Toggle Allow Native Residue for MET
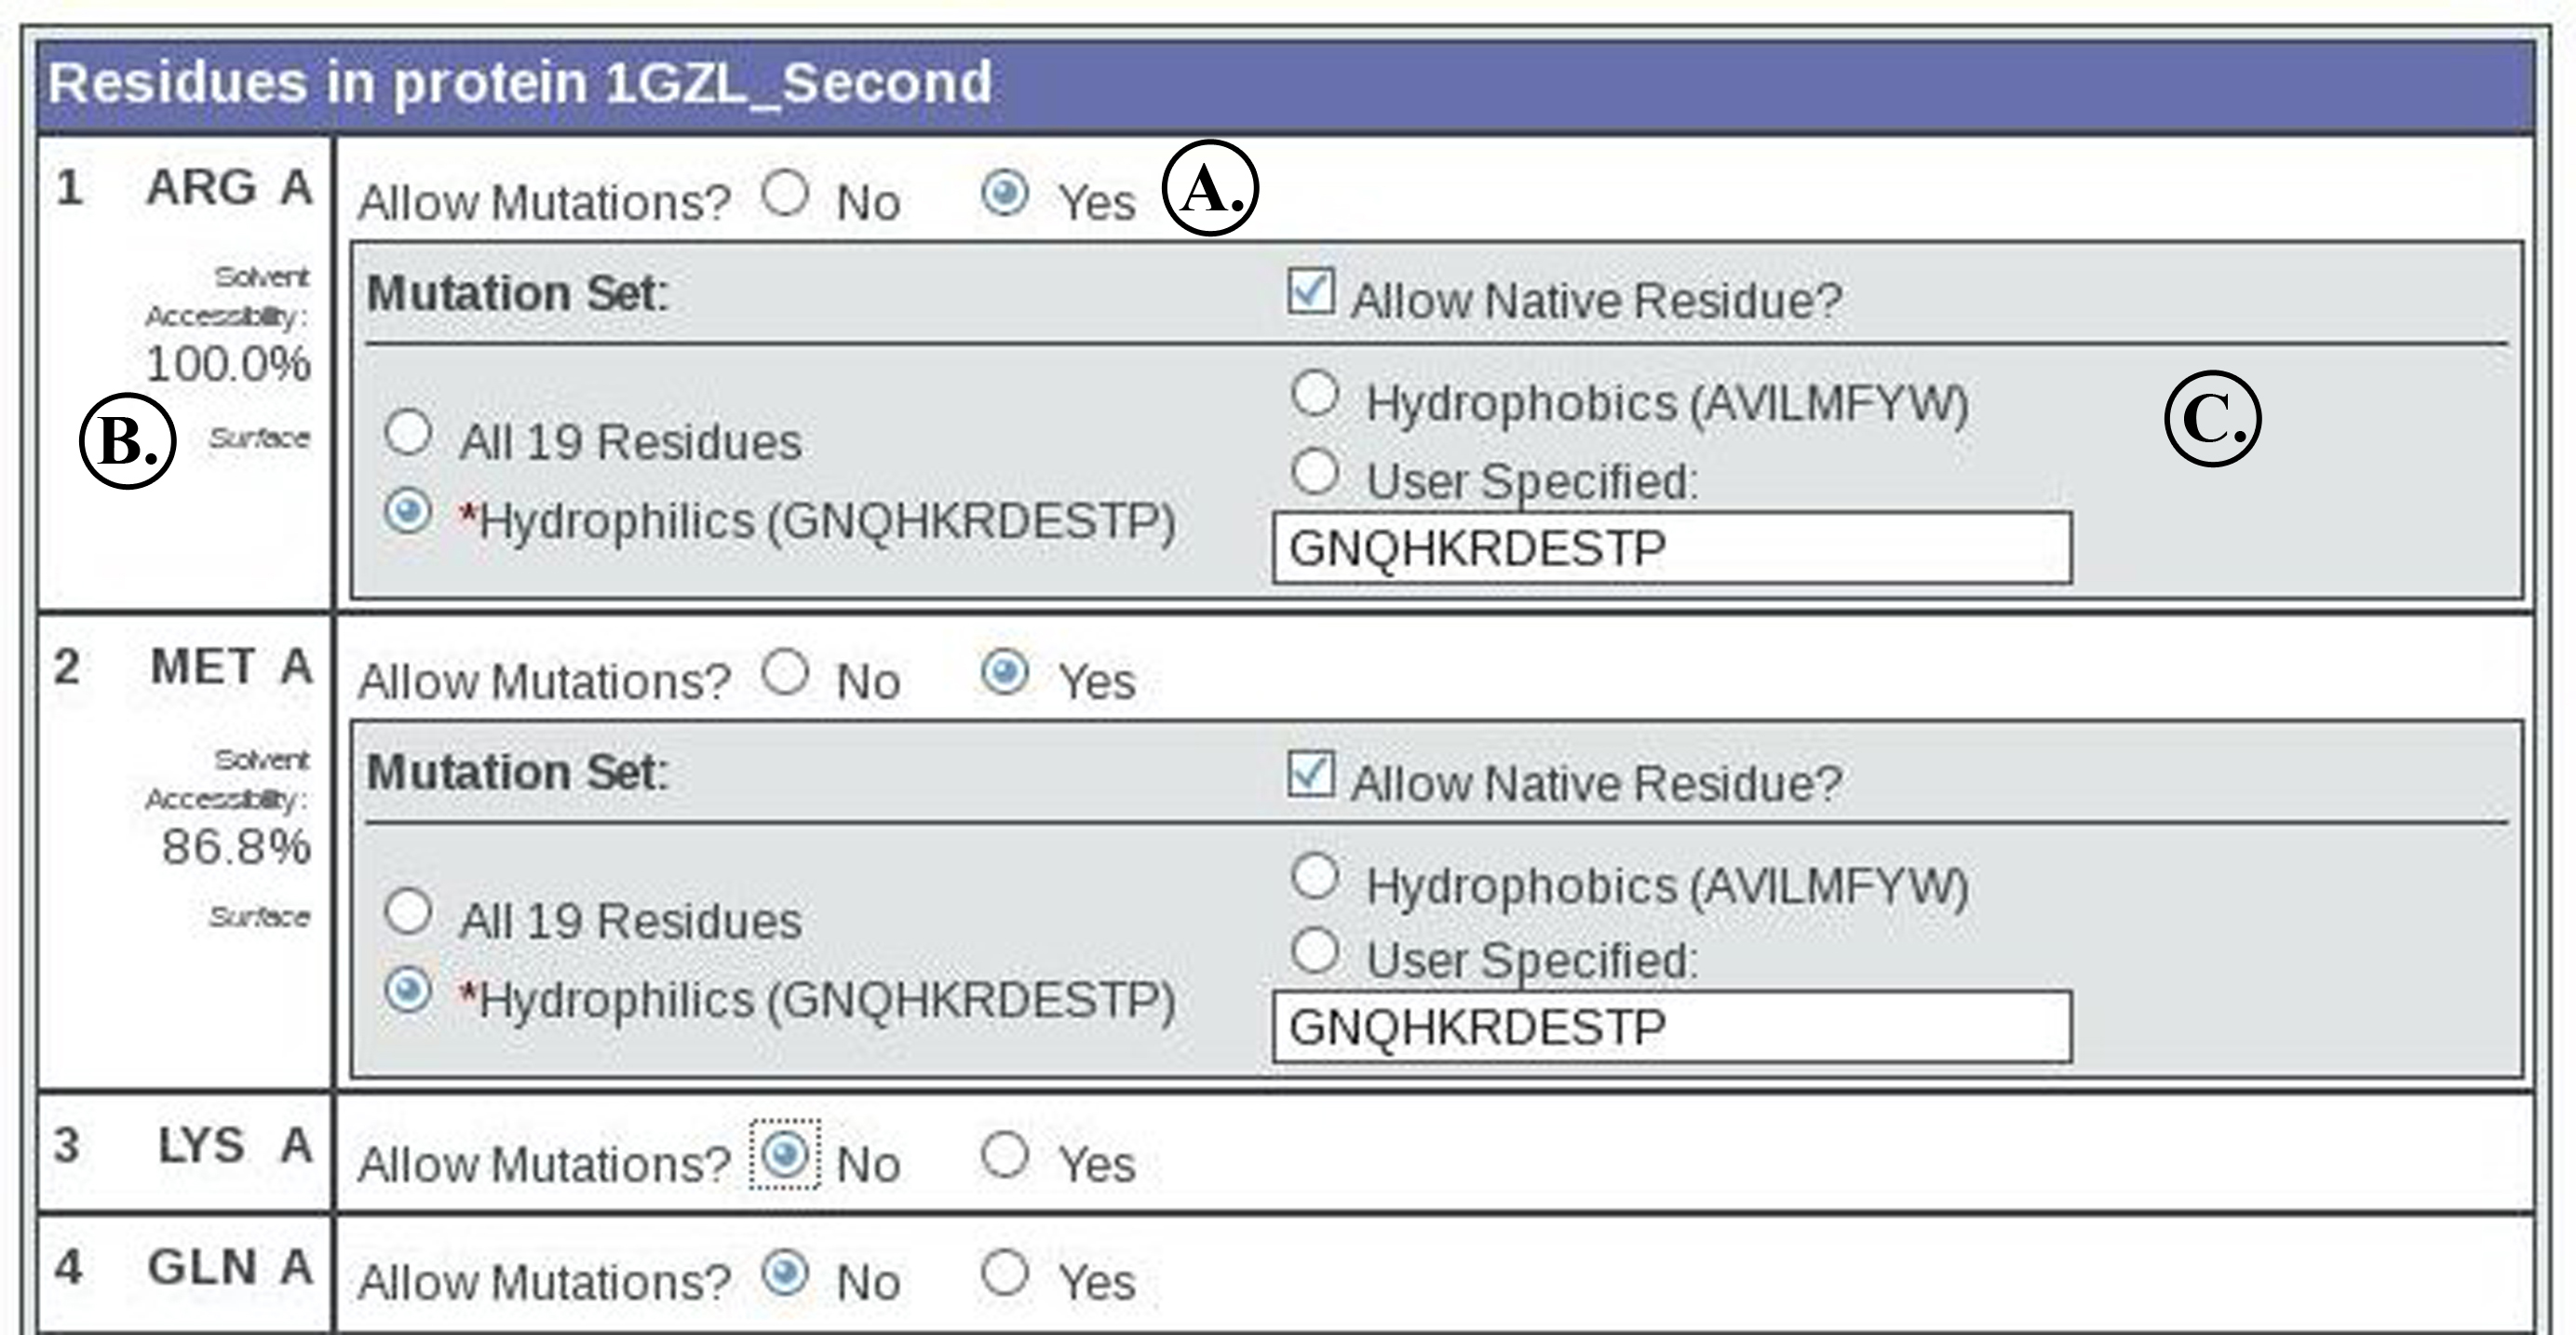 [x=1310, y=774]
